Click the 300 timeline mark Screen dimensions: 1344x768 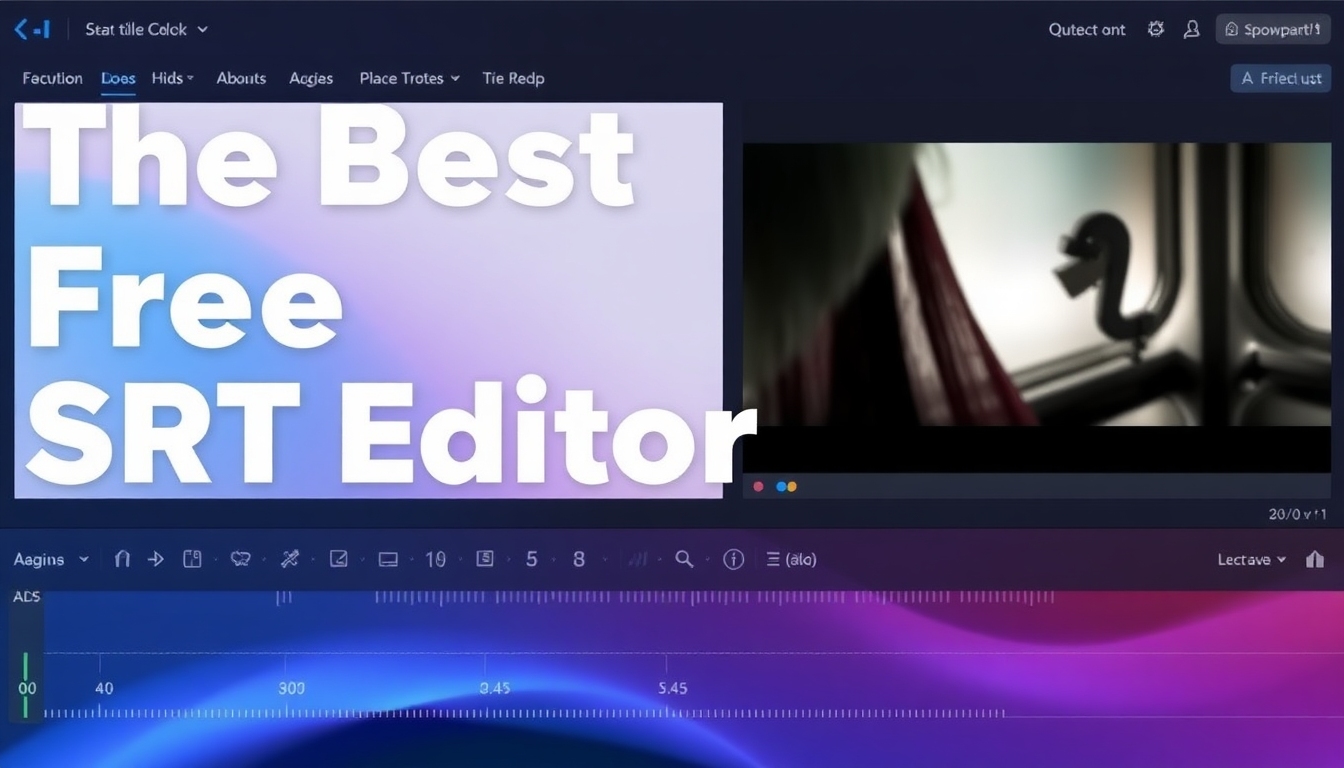[291, 688]
